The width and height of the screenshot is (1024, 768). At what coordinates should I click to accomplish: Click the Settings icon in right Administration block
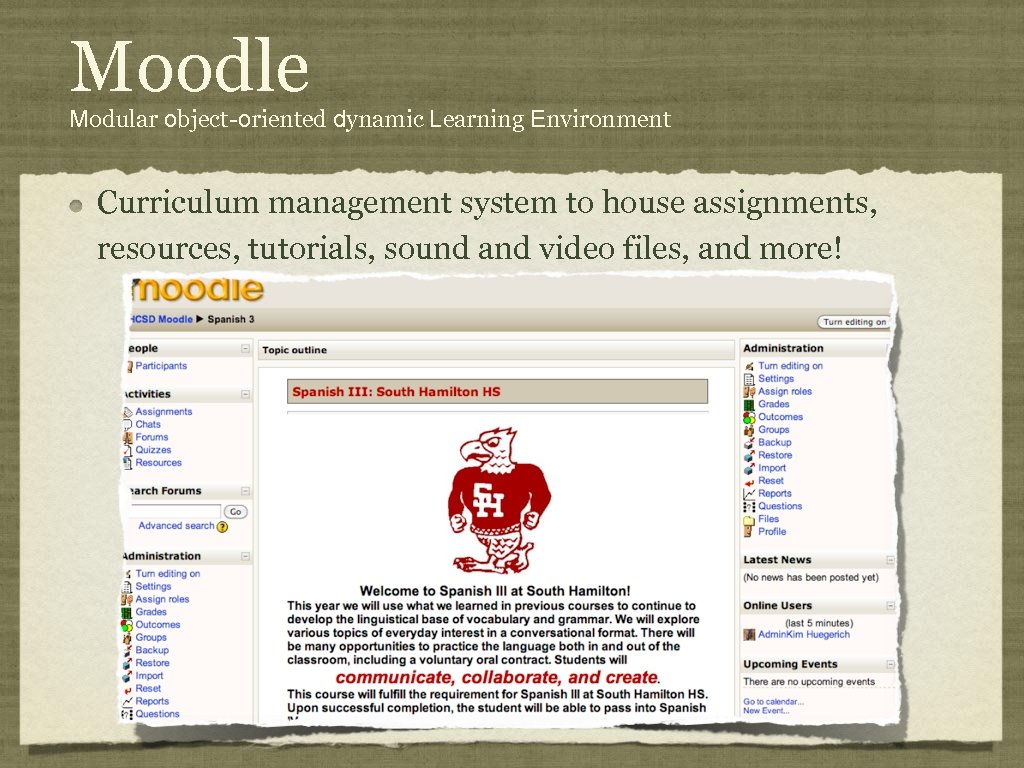coord(749,379)
